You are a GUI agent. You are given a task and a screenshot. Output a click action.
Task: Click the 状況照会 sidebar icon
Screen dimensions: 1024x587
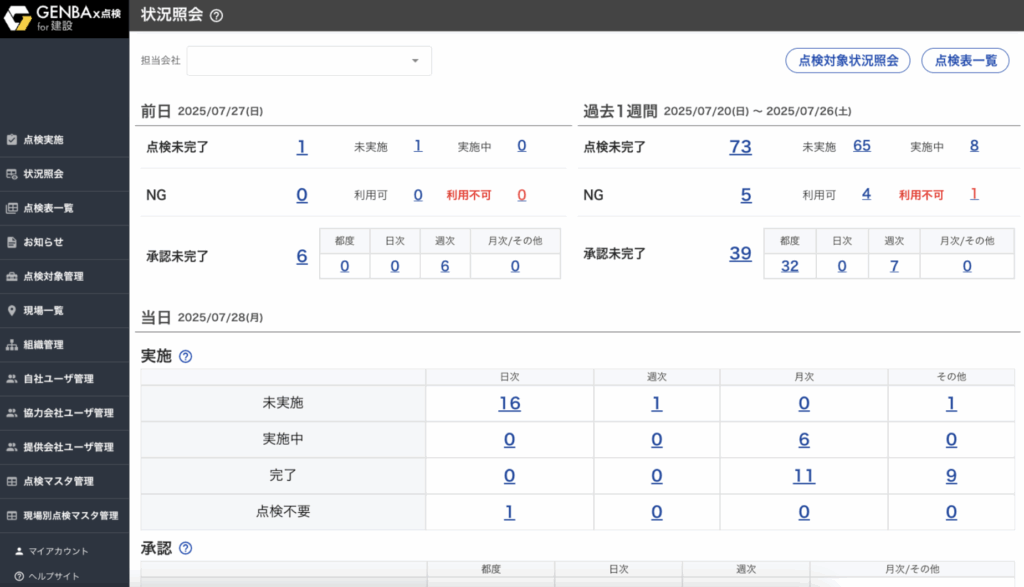[12, 174]
